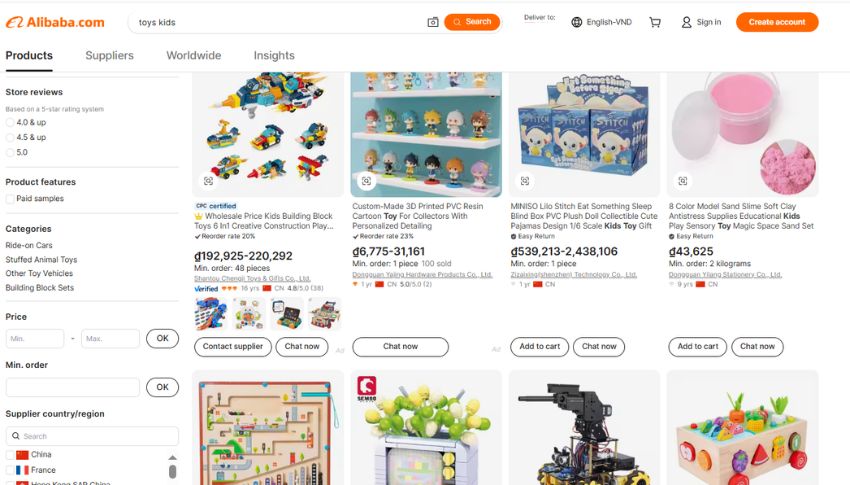
Task: Click Create account button
Action: [x=777, y=22]
